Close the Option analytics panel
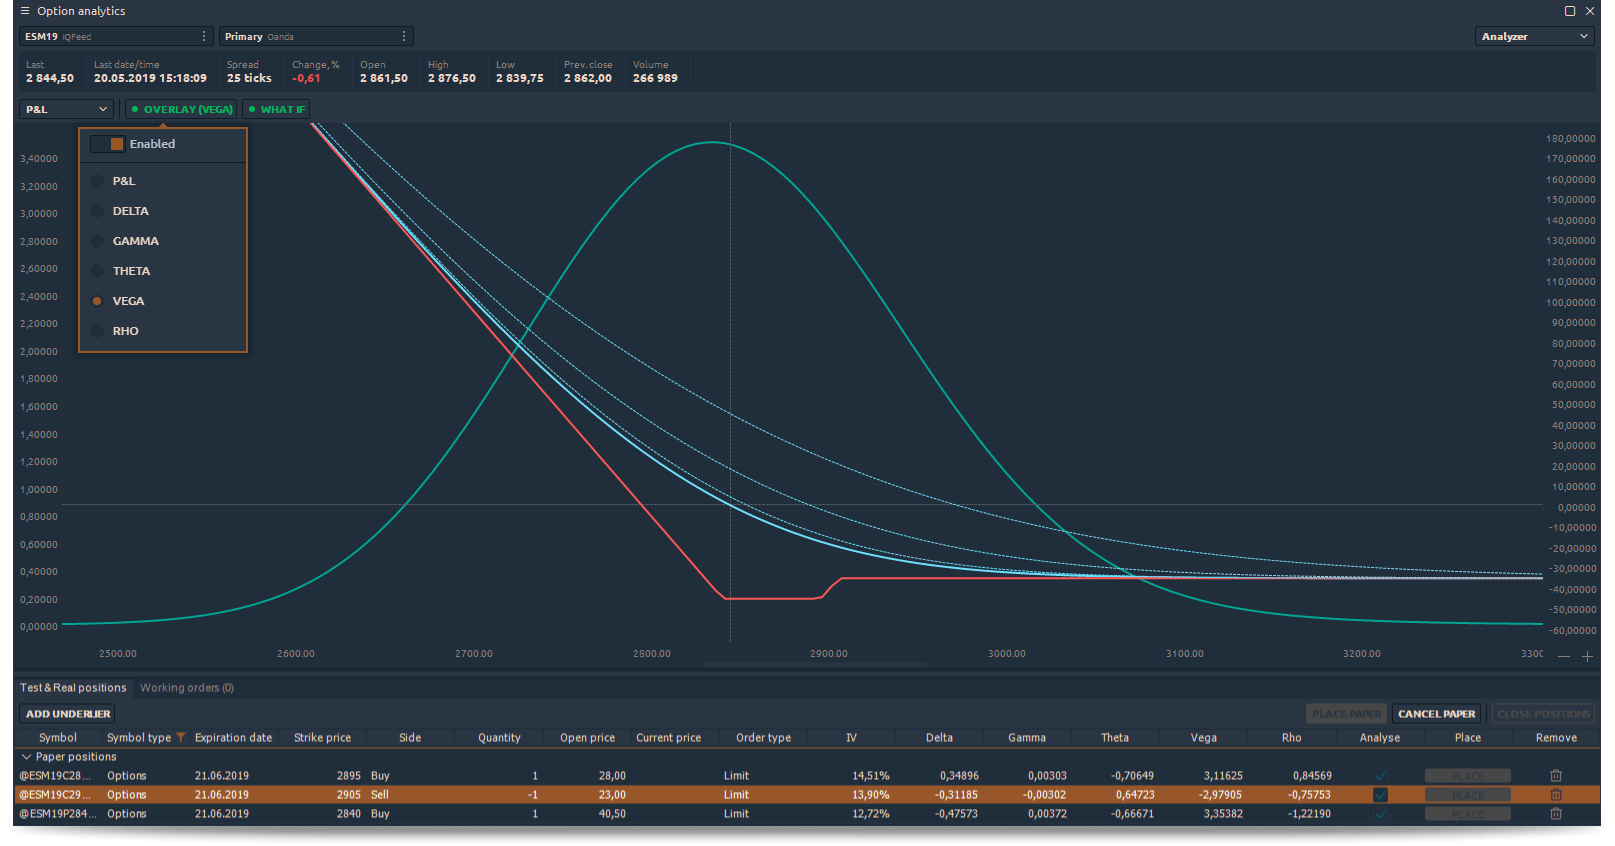Viewport: 1615px width, 846px height. coord(1590,11)
